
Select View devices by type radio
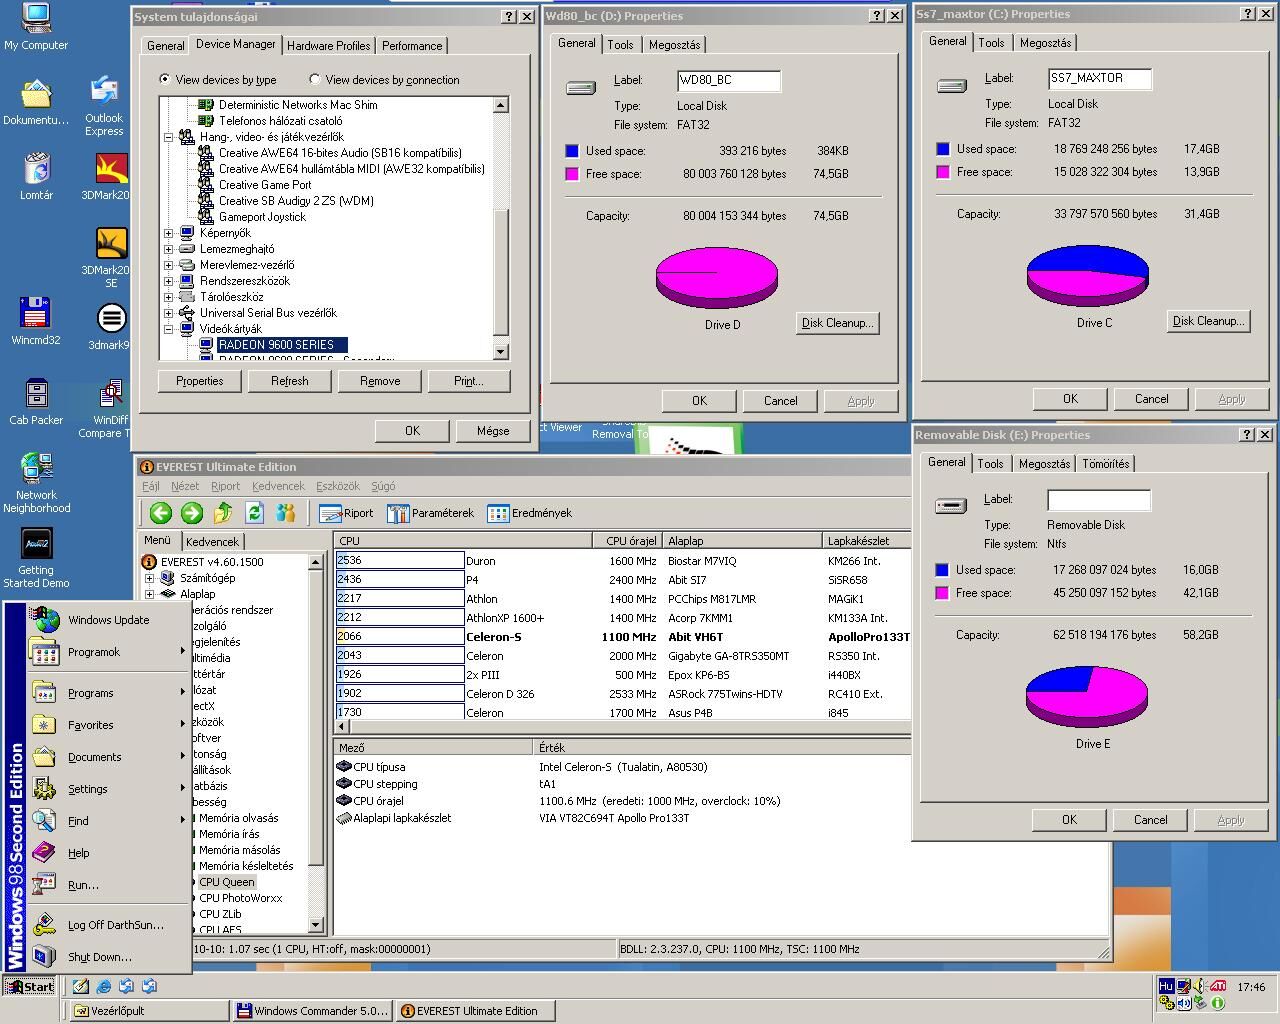click(165, 80)
